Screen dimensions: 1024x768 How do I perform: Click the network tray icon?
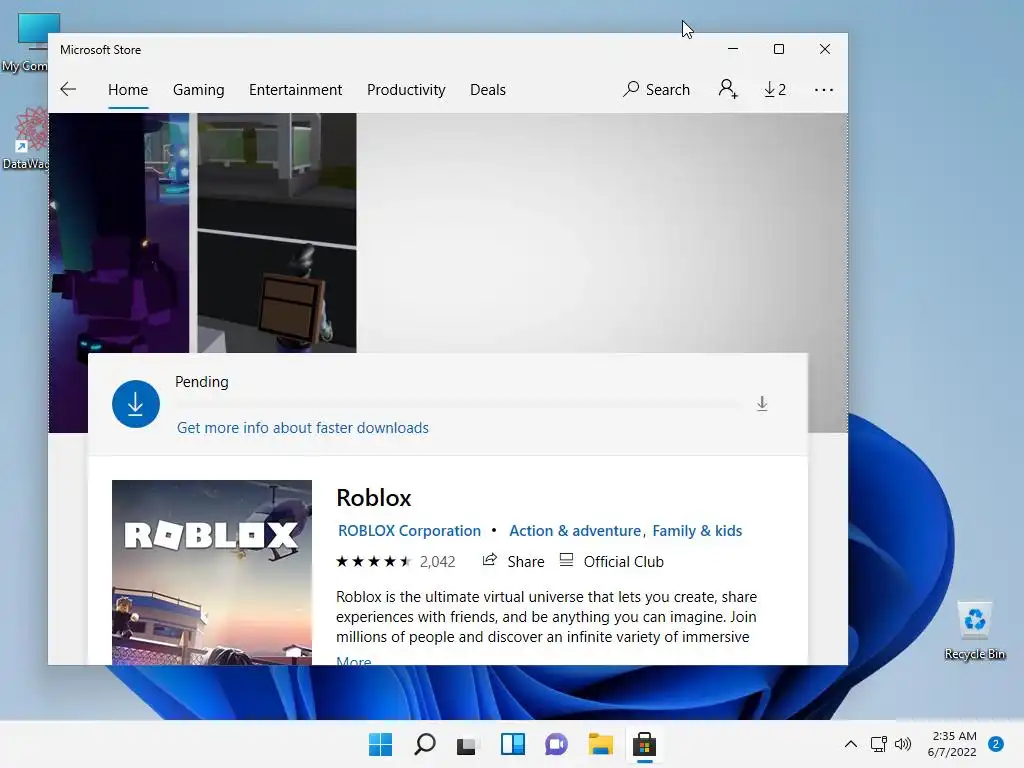coord(879,744)
